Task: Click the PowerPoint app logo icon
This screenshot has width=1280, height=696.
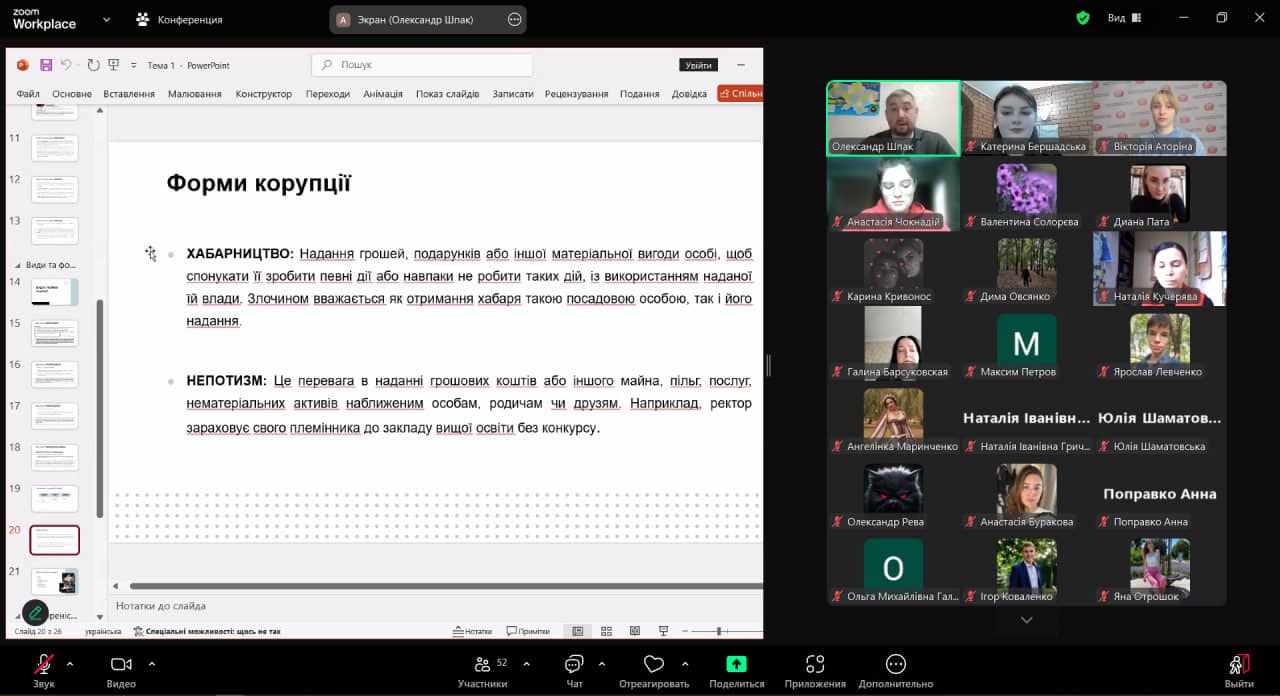Action: (23, 65)
